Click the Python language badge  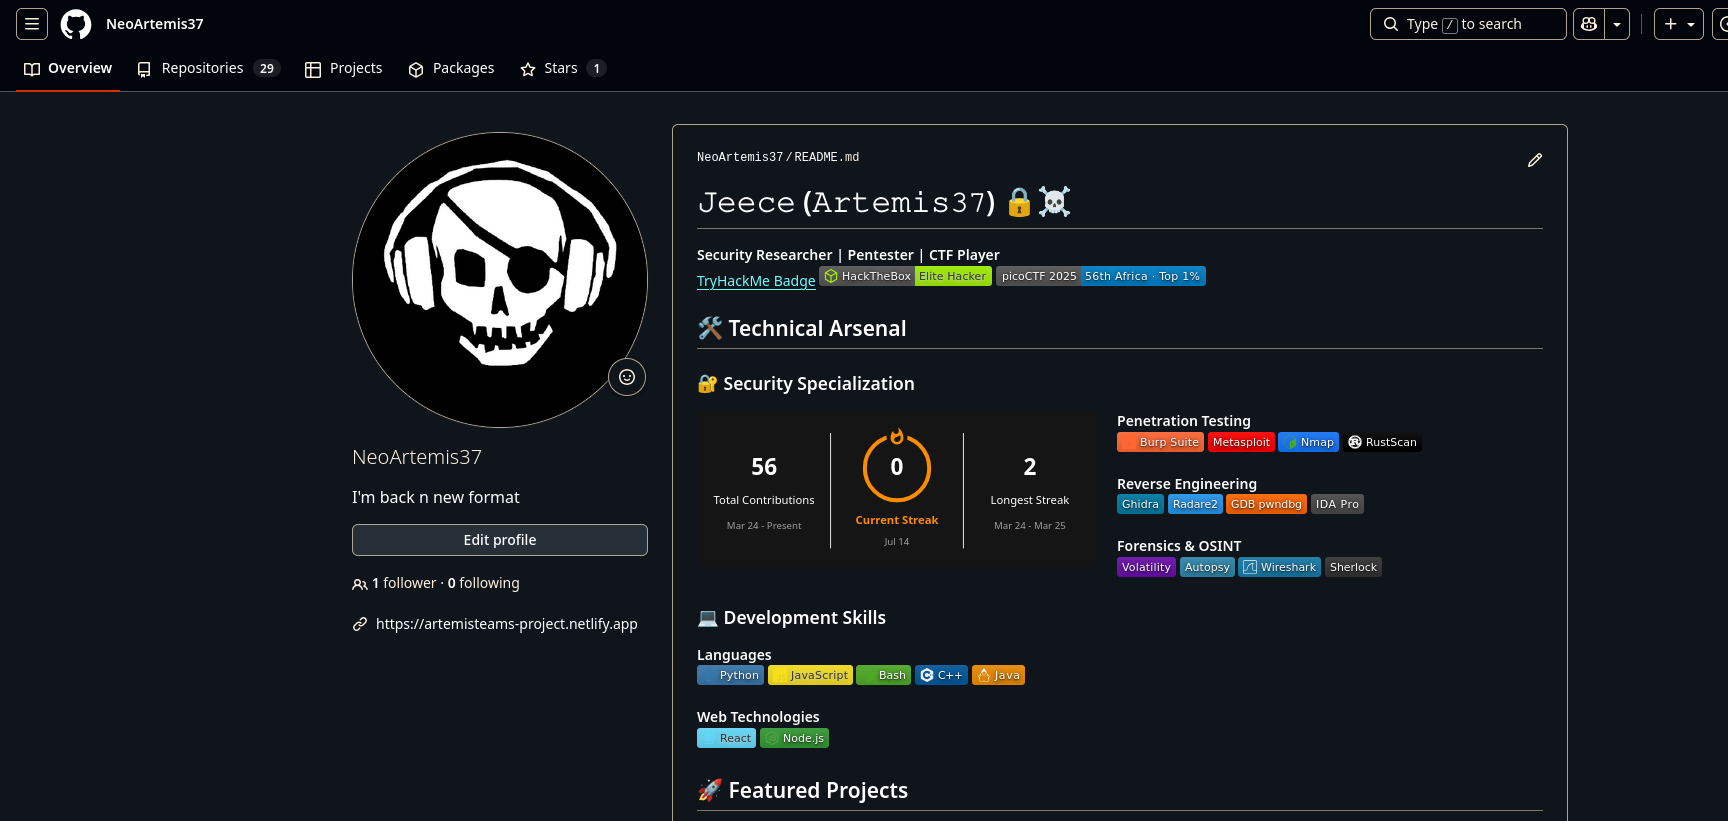pyautogui.click(x=730, y=675)
